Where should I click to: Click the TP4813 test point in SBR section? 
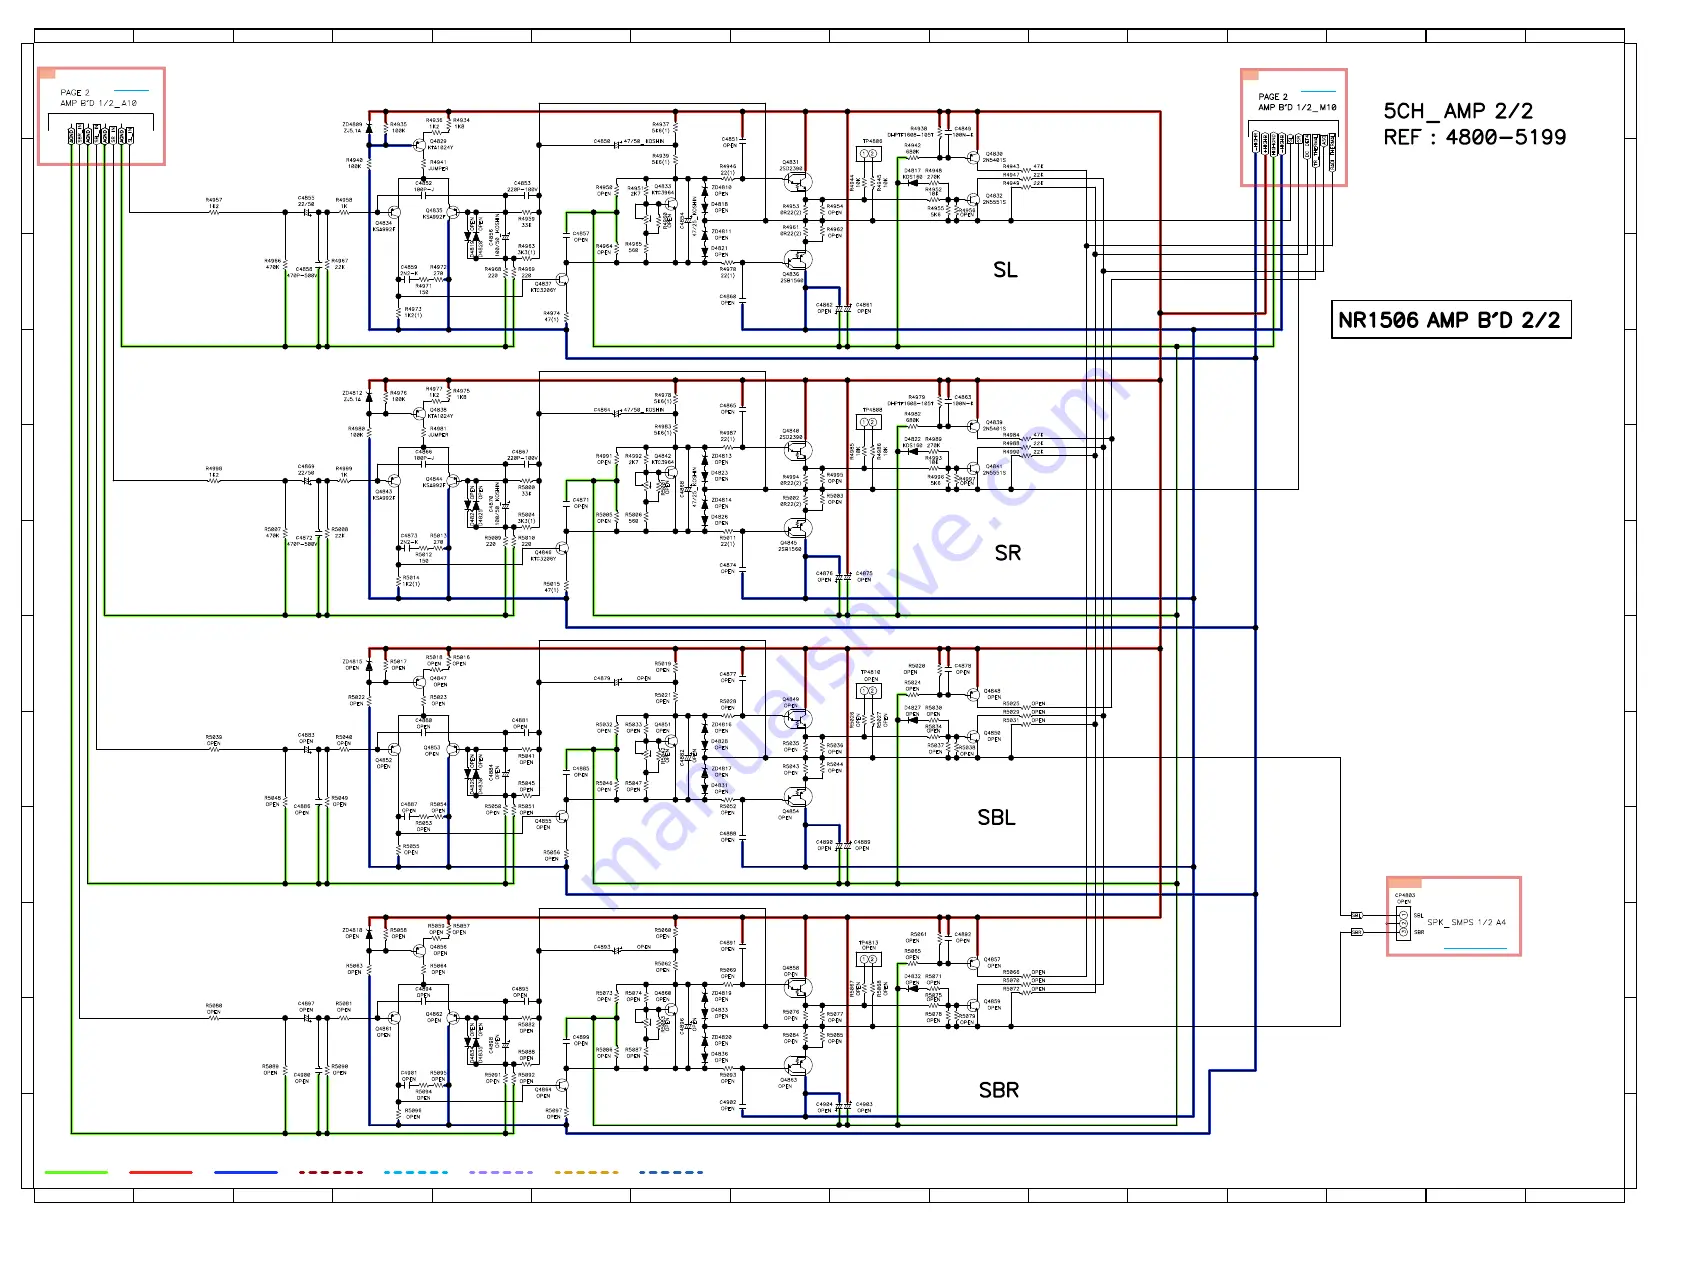(x=869, y=959)
